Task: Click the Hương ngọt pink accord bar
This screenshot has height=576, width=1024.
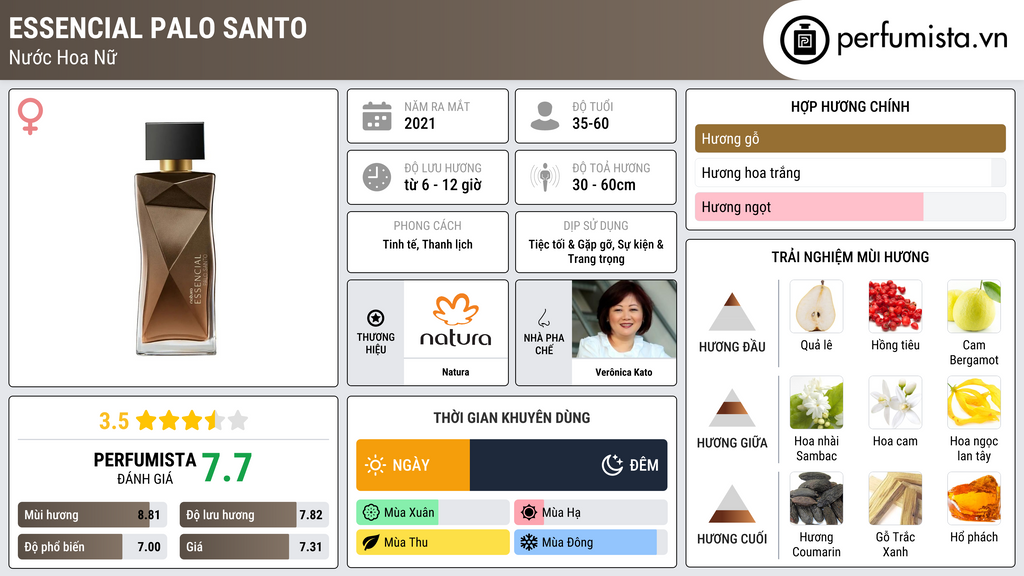Action: pyautogui.click(x=809, y=206)
